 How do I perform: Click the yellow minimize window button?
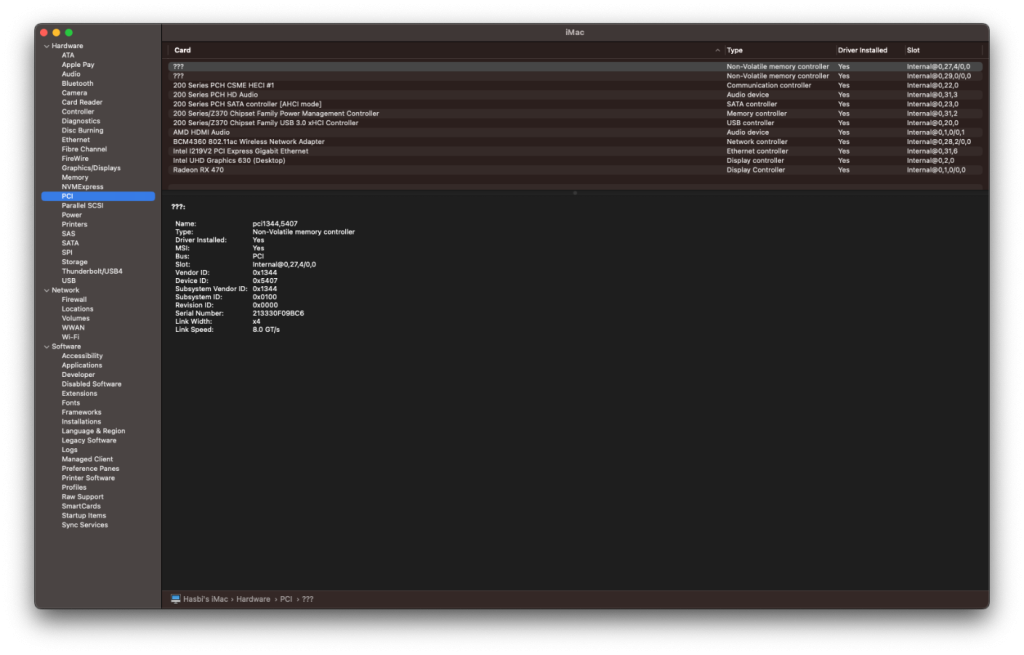click(x=56, y=33)
